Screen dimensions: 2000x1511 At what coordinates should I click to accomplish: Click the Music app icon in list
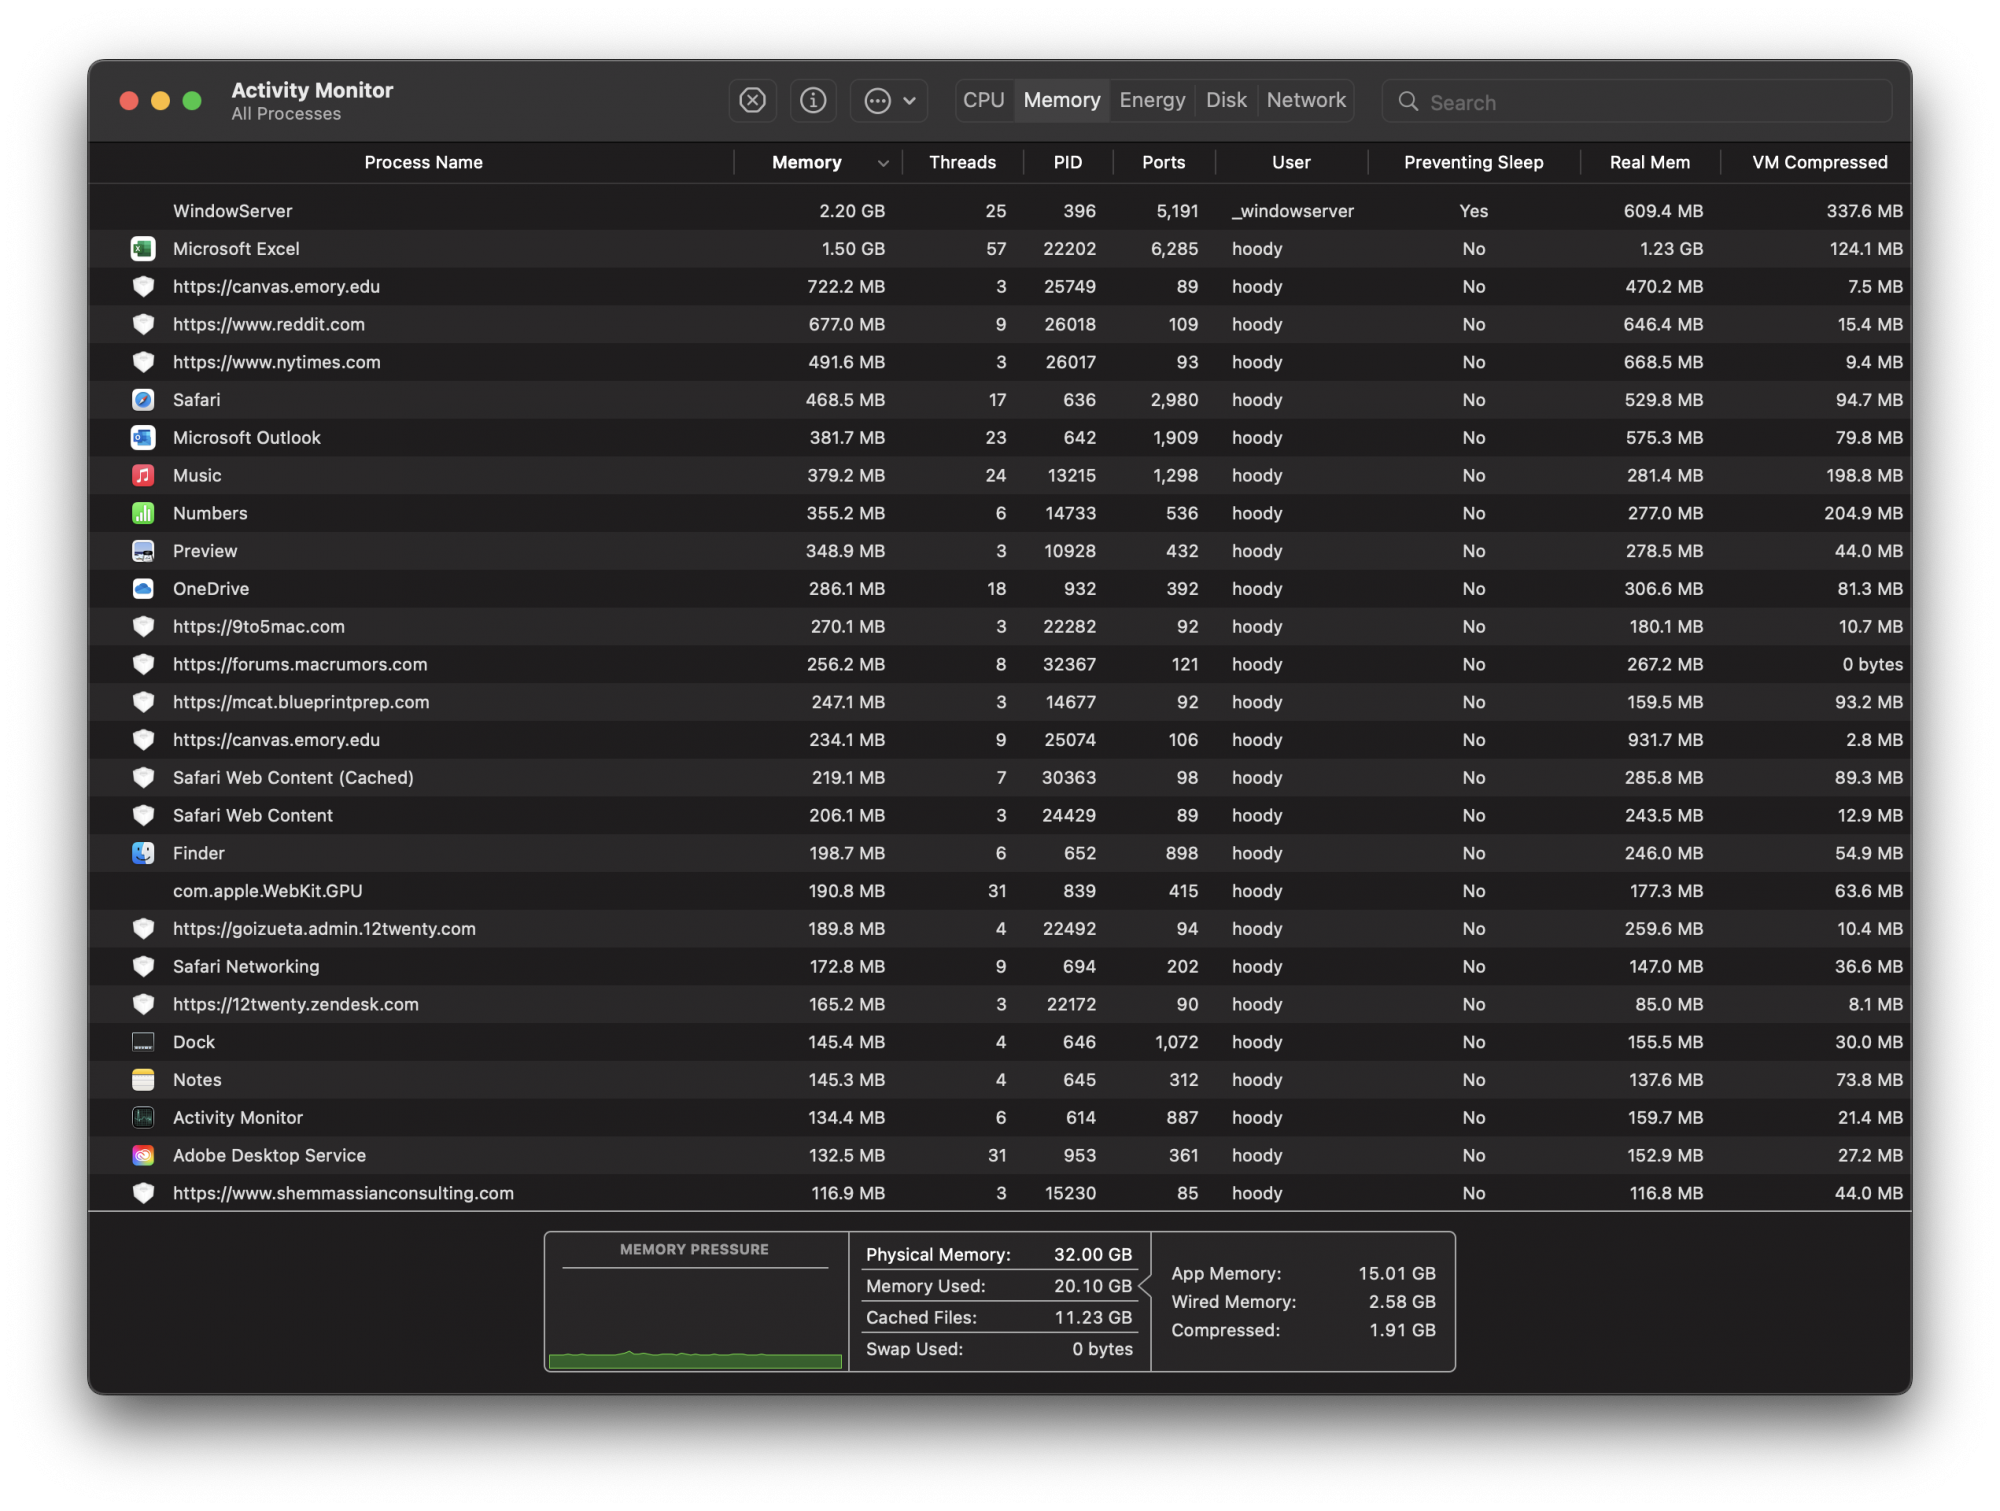[143, 476]
